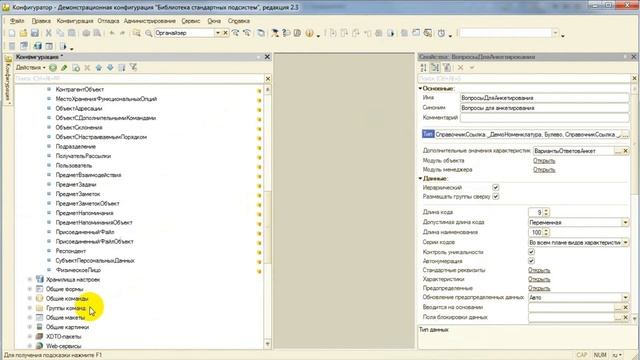
Task: Select the Респондент tree item
Action: point(71,251)
